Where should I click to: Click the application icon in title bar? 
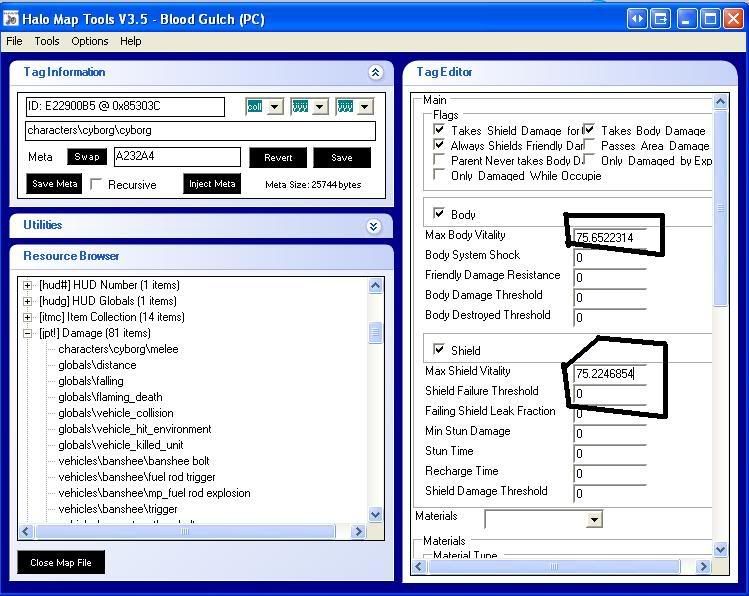11,19
